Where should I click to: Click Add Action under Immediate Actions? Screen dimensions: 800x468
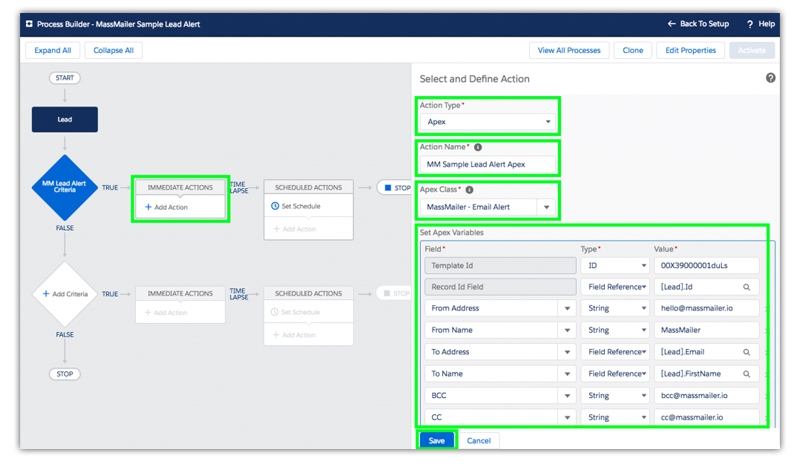pyautogui.click(x=166, y=207)
